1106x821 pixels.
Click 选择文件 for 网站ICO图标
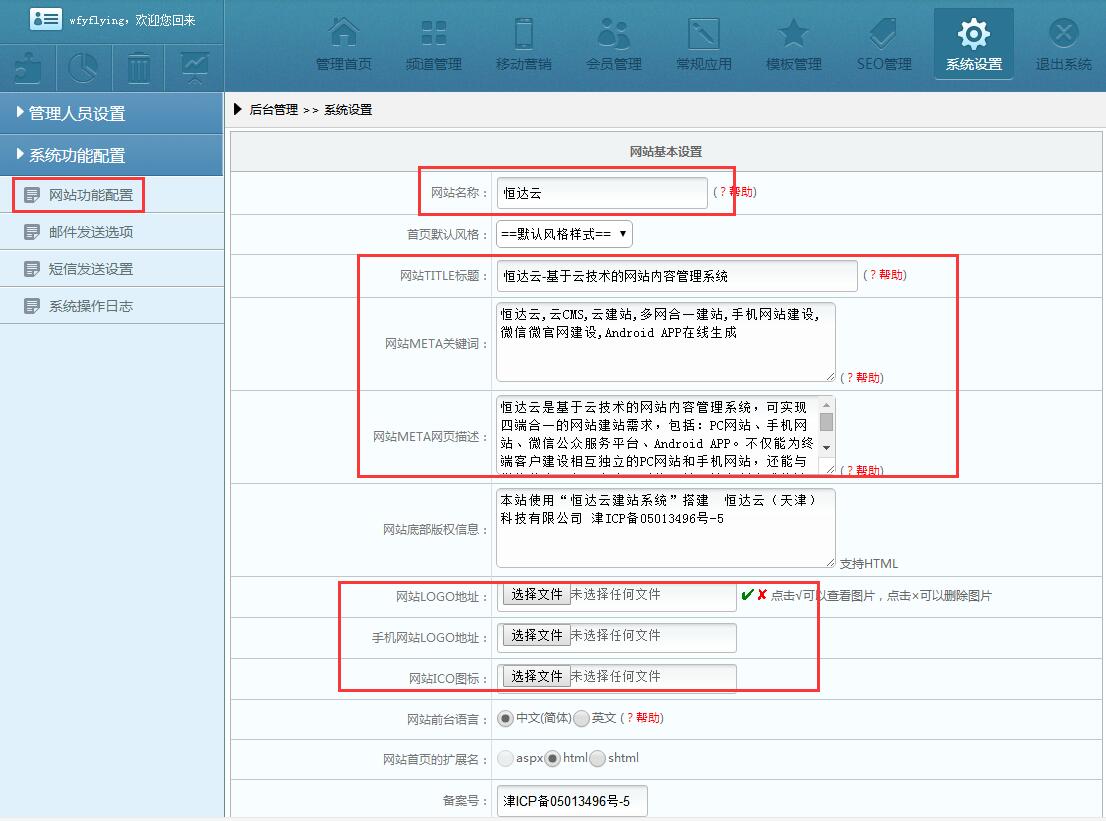point(537,677)
